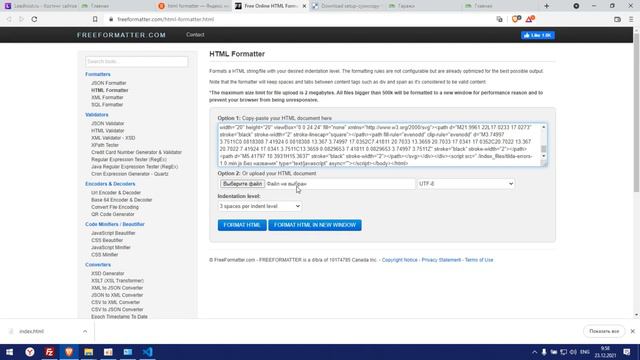
Task: Click the volume icon in system tray
Action: coord(573,352)
